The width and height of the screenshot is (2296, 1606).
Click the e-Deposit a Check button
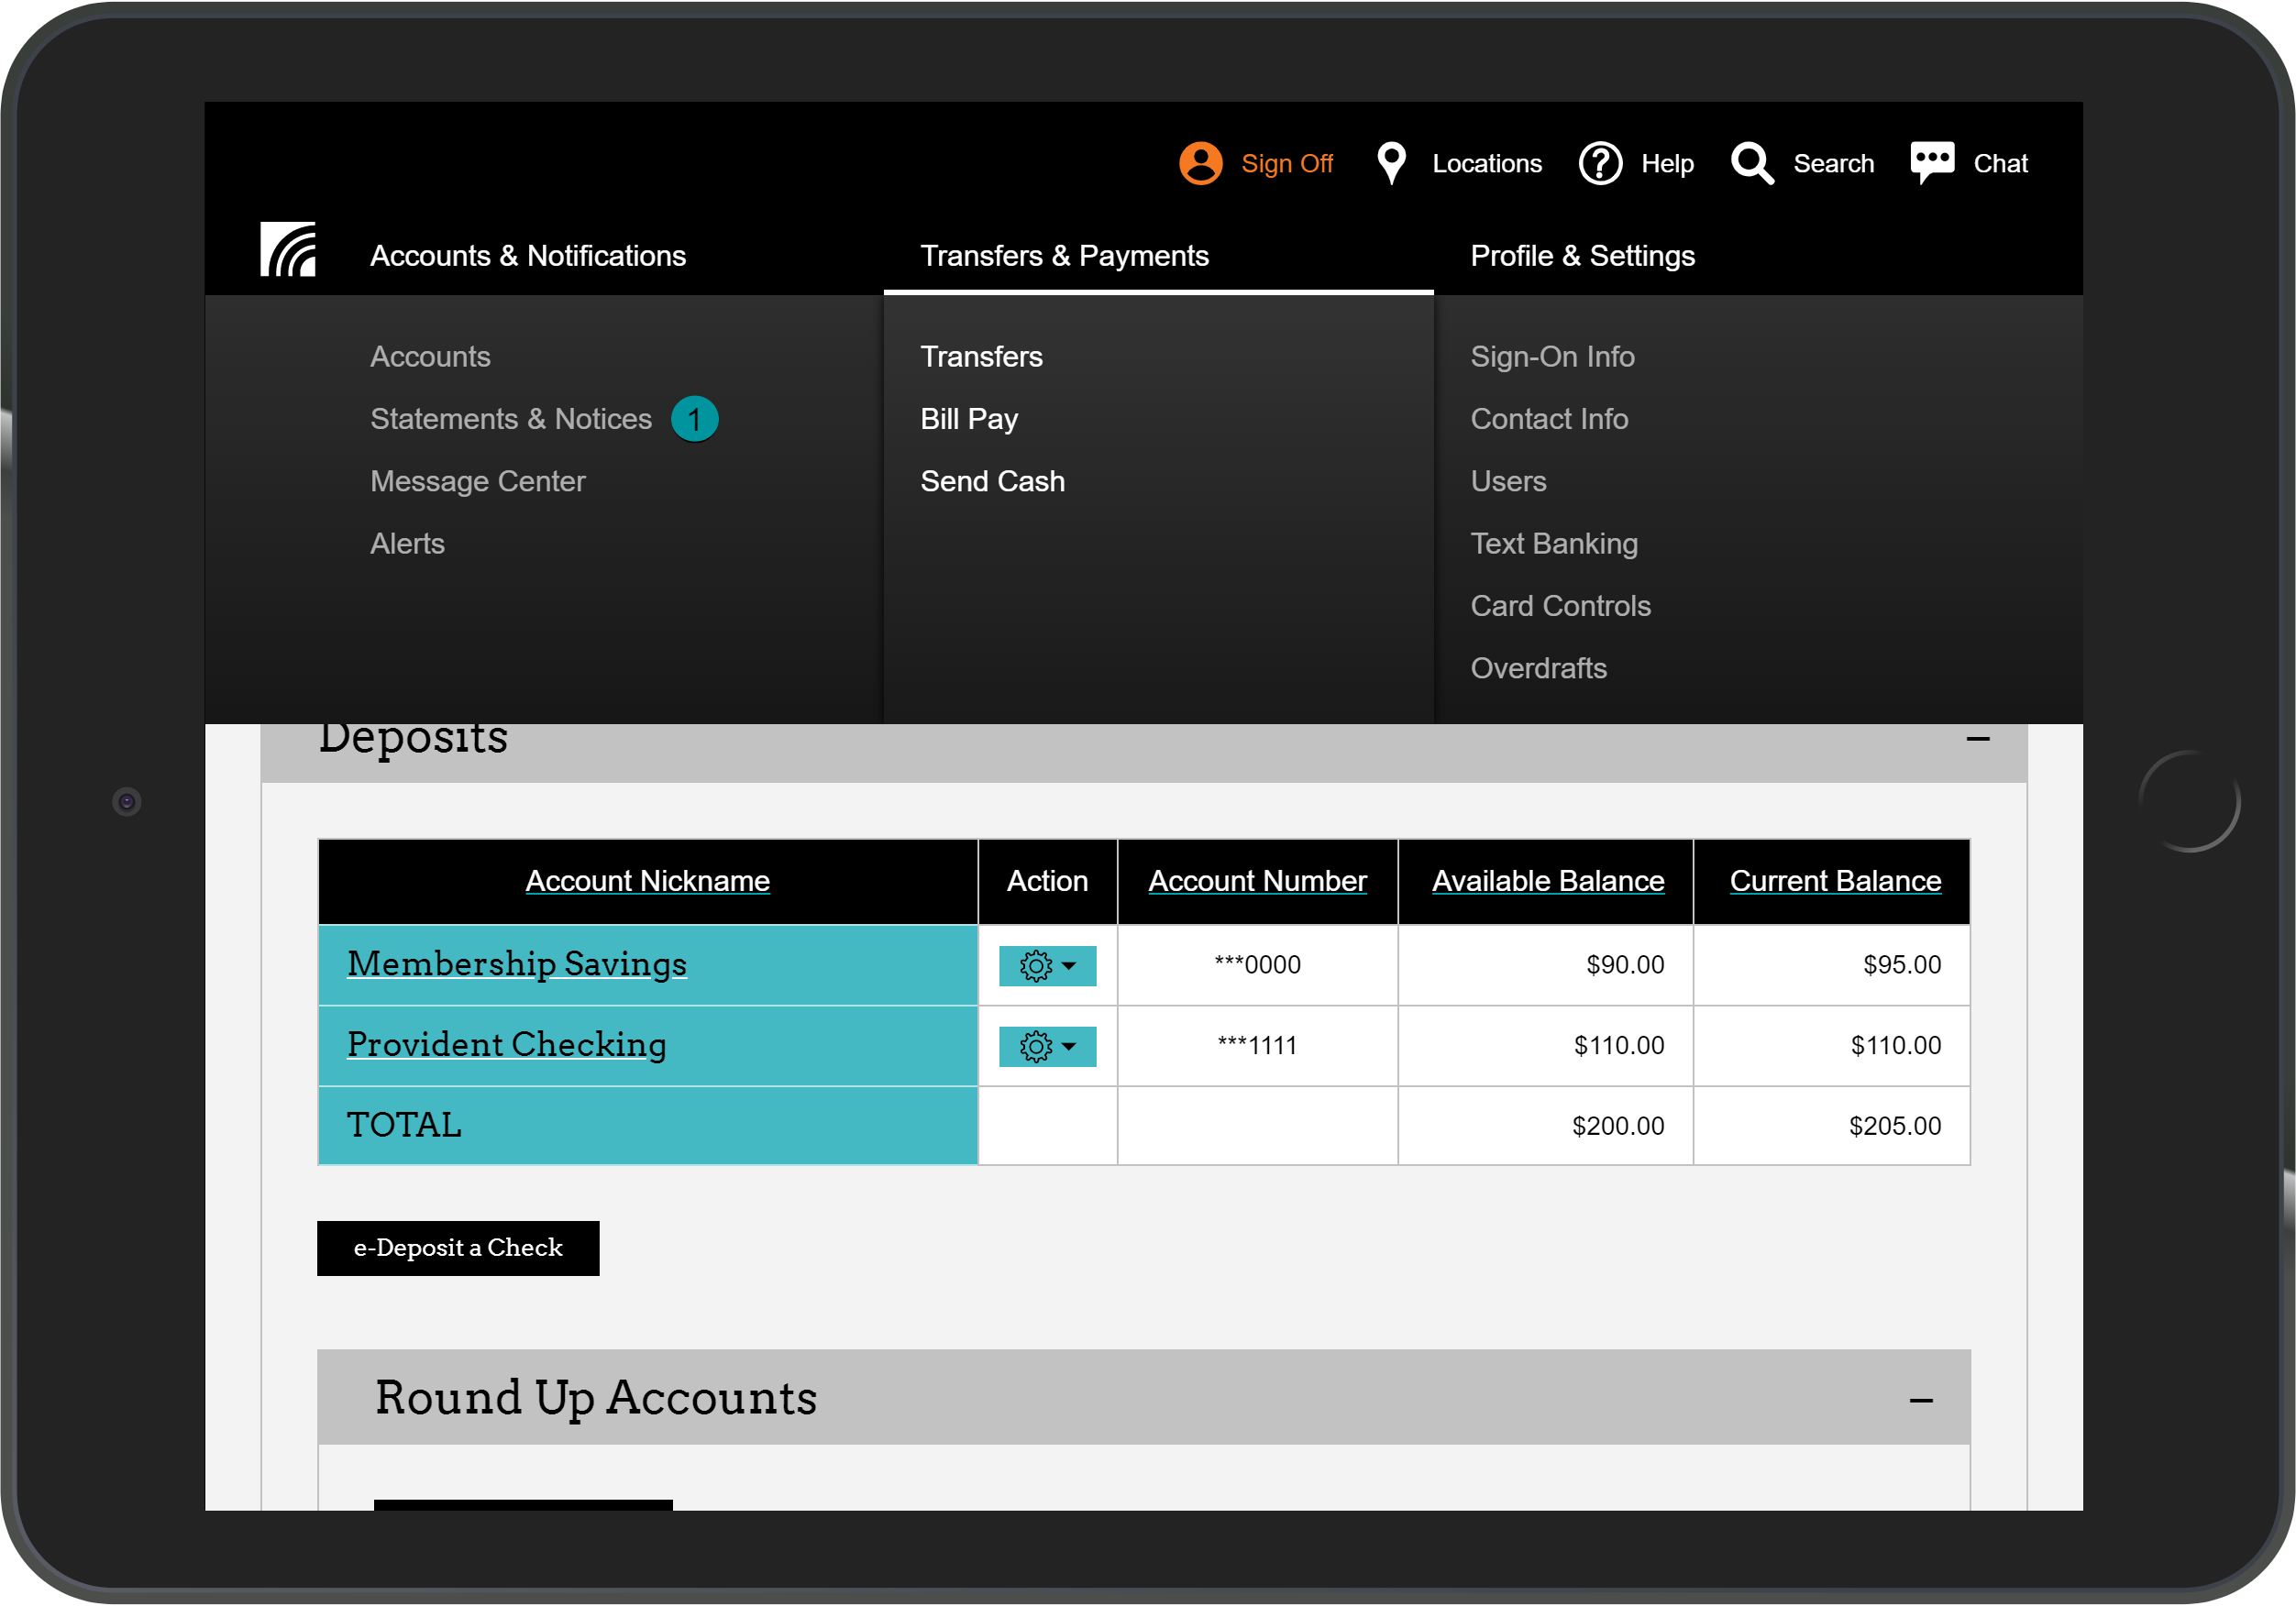458,1248
